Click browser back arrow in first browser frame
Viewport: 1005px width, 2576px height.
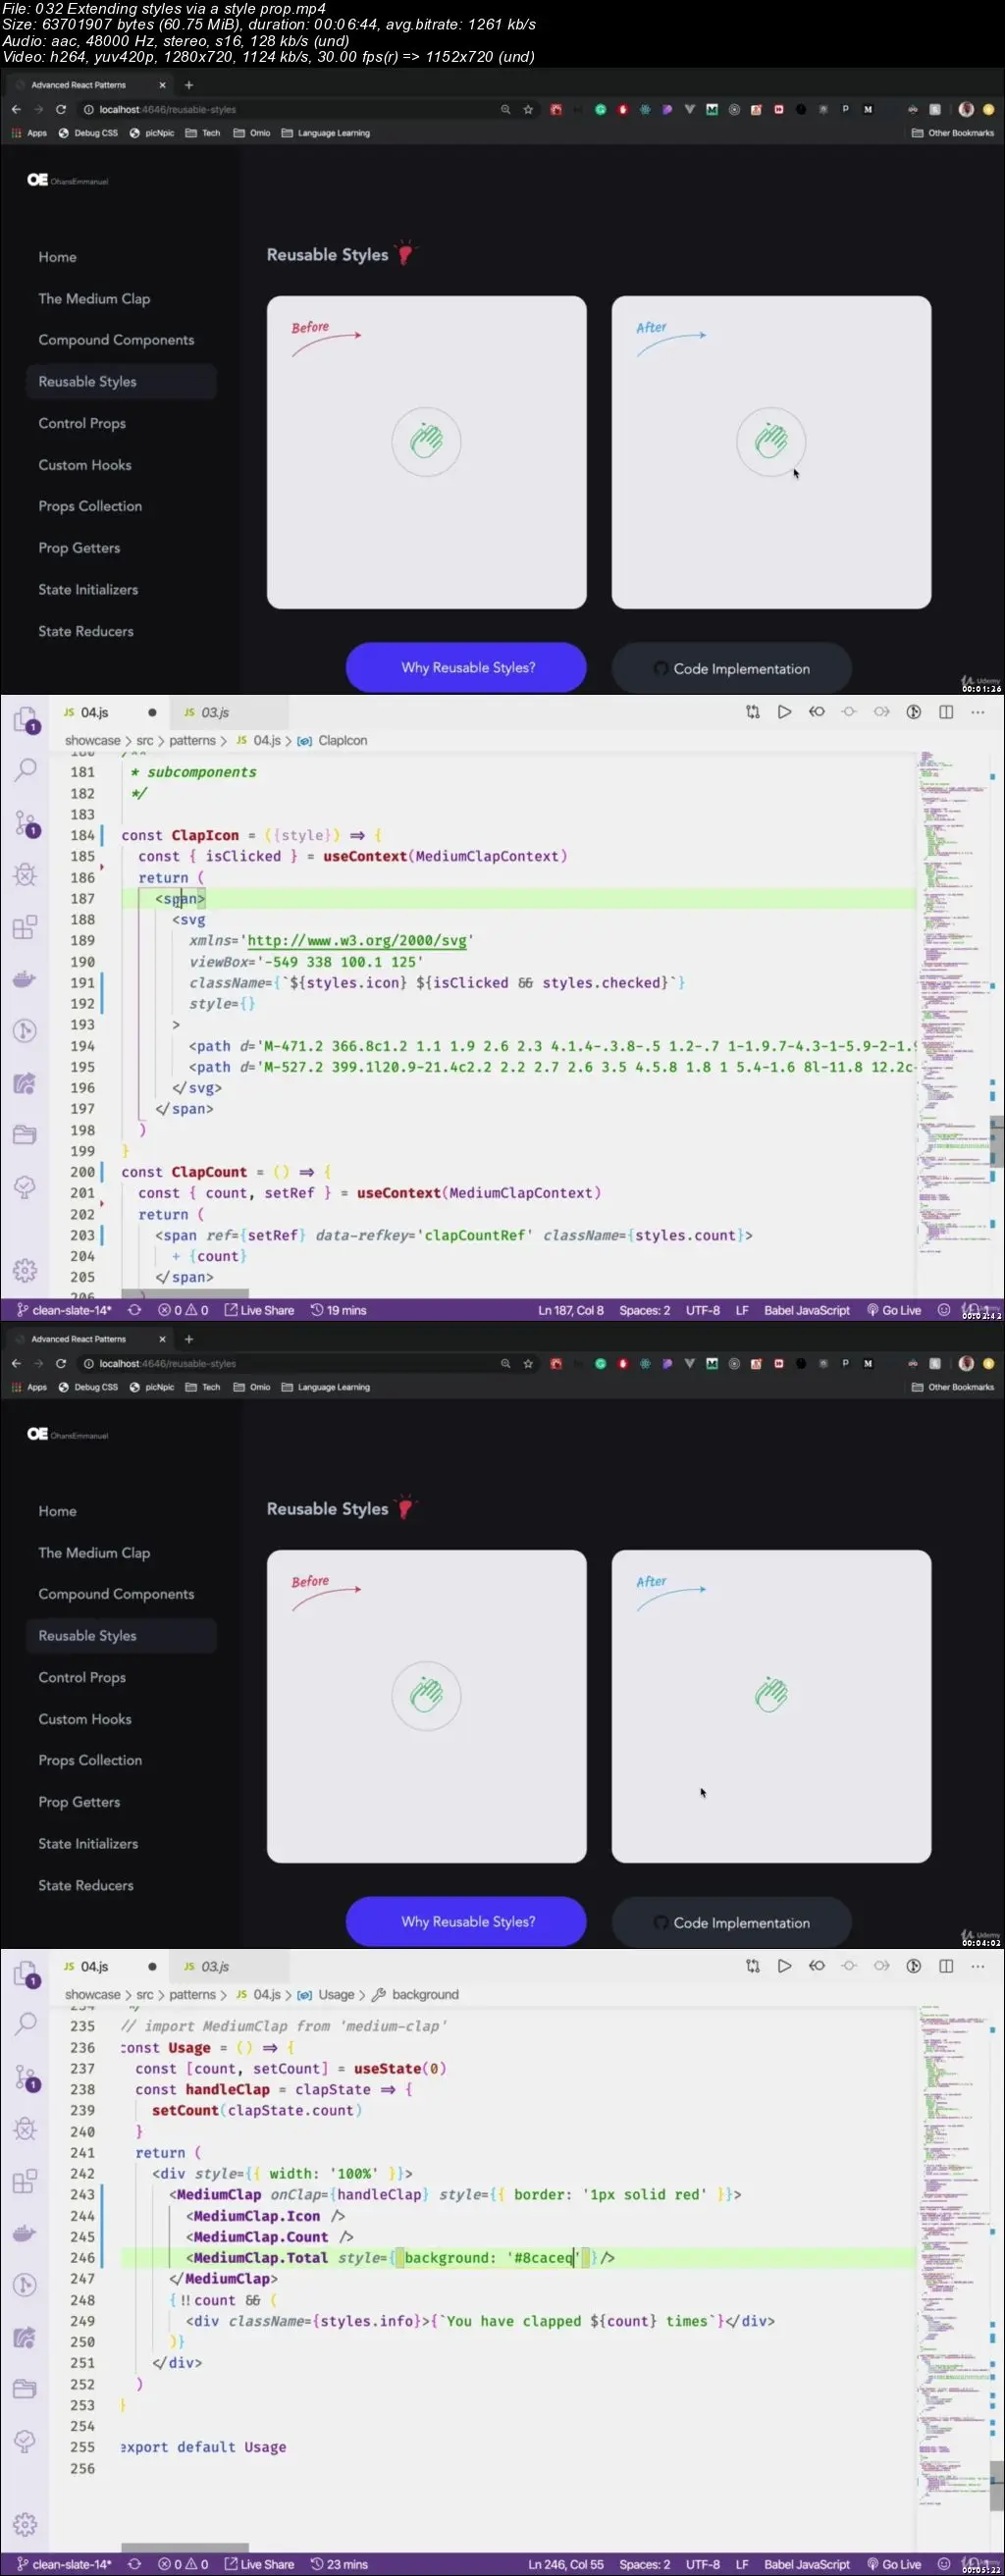16,109
